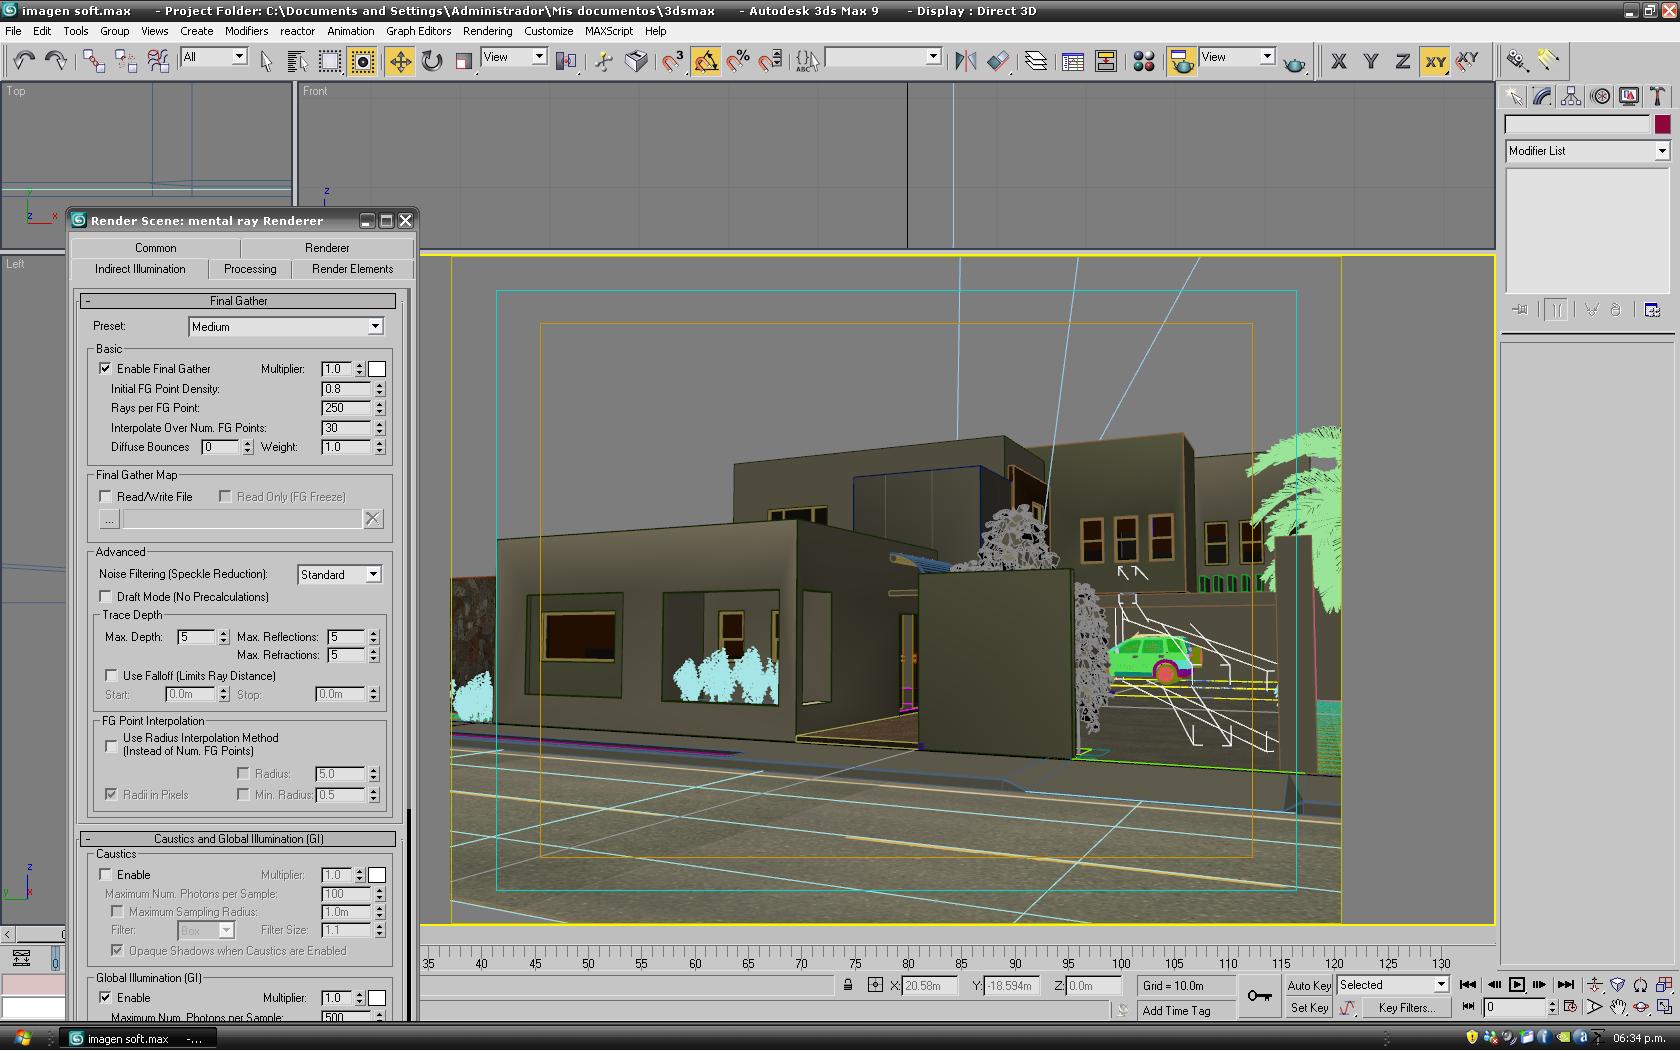Open the Rendering menu
Viewport: 1680px width, 1050px height.
point(487,31)
